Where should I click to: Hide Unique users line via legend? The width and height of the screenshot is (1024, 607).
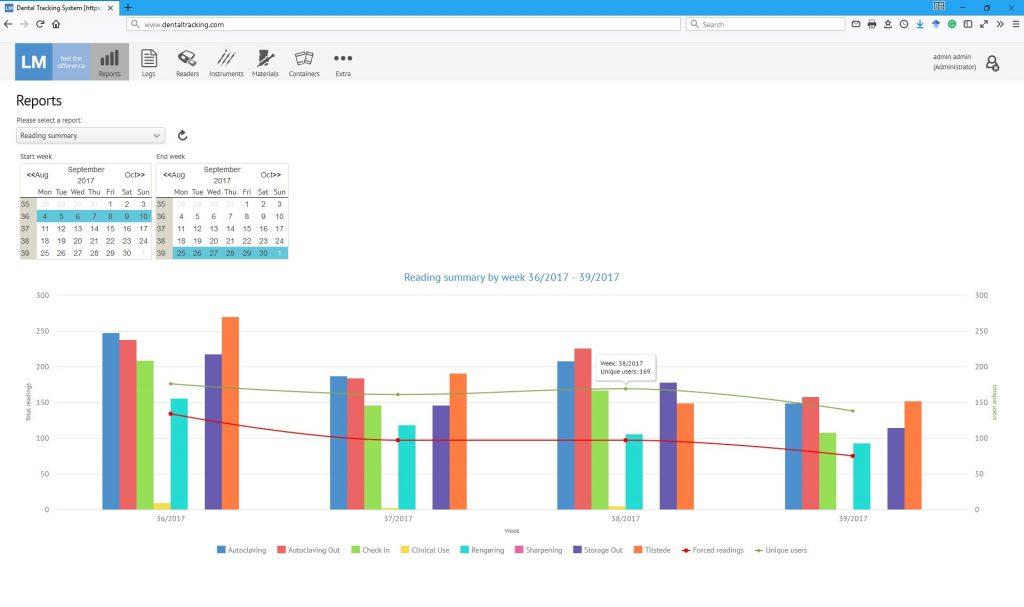pyautogui.click(x=781, y=550)
